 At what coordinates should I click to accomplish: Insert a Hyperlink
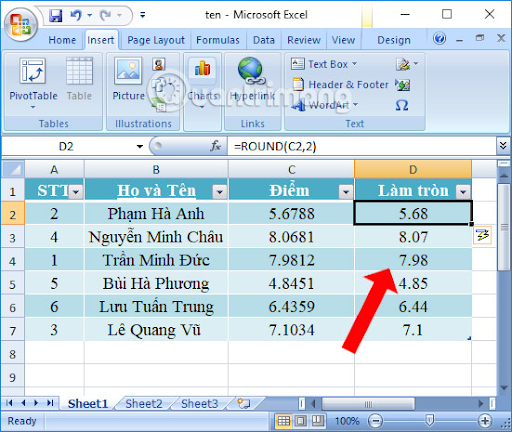tap(252, 71)
